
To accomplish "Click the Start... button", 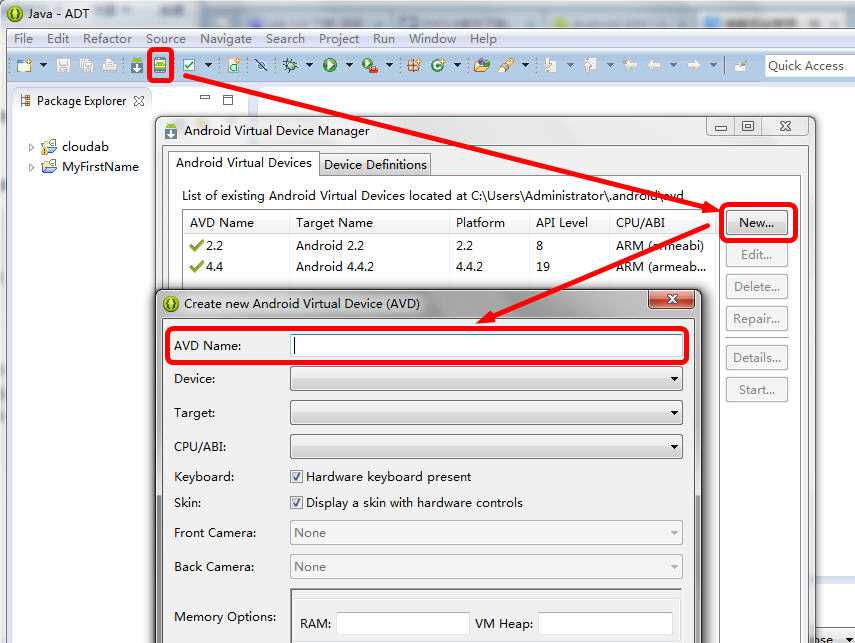I will click(756, 390).
